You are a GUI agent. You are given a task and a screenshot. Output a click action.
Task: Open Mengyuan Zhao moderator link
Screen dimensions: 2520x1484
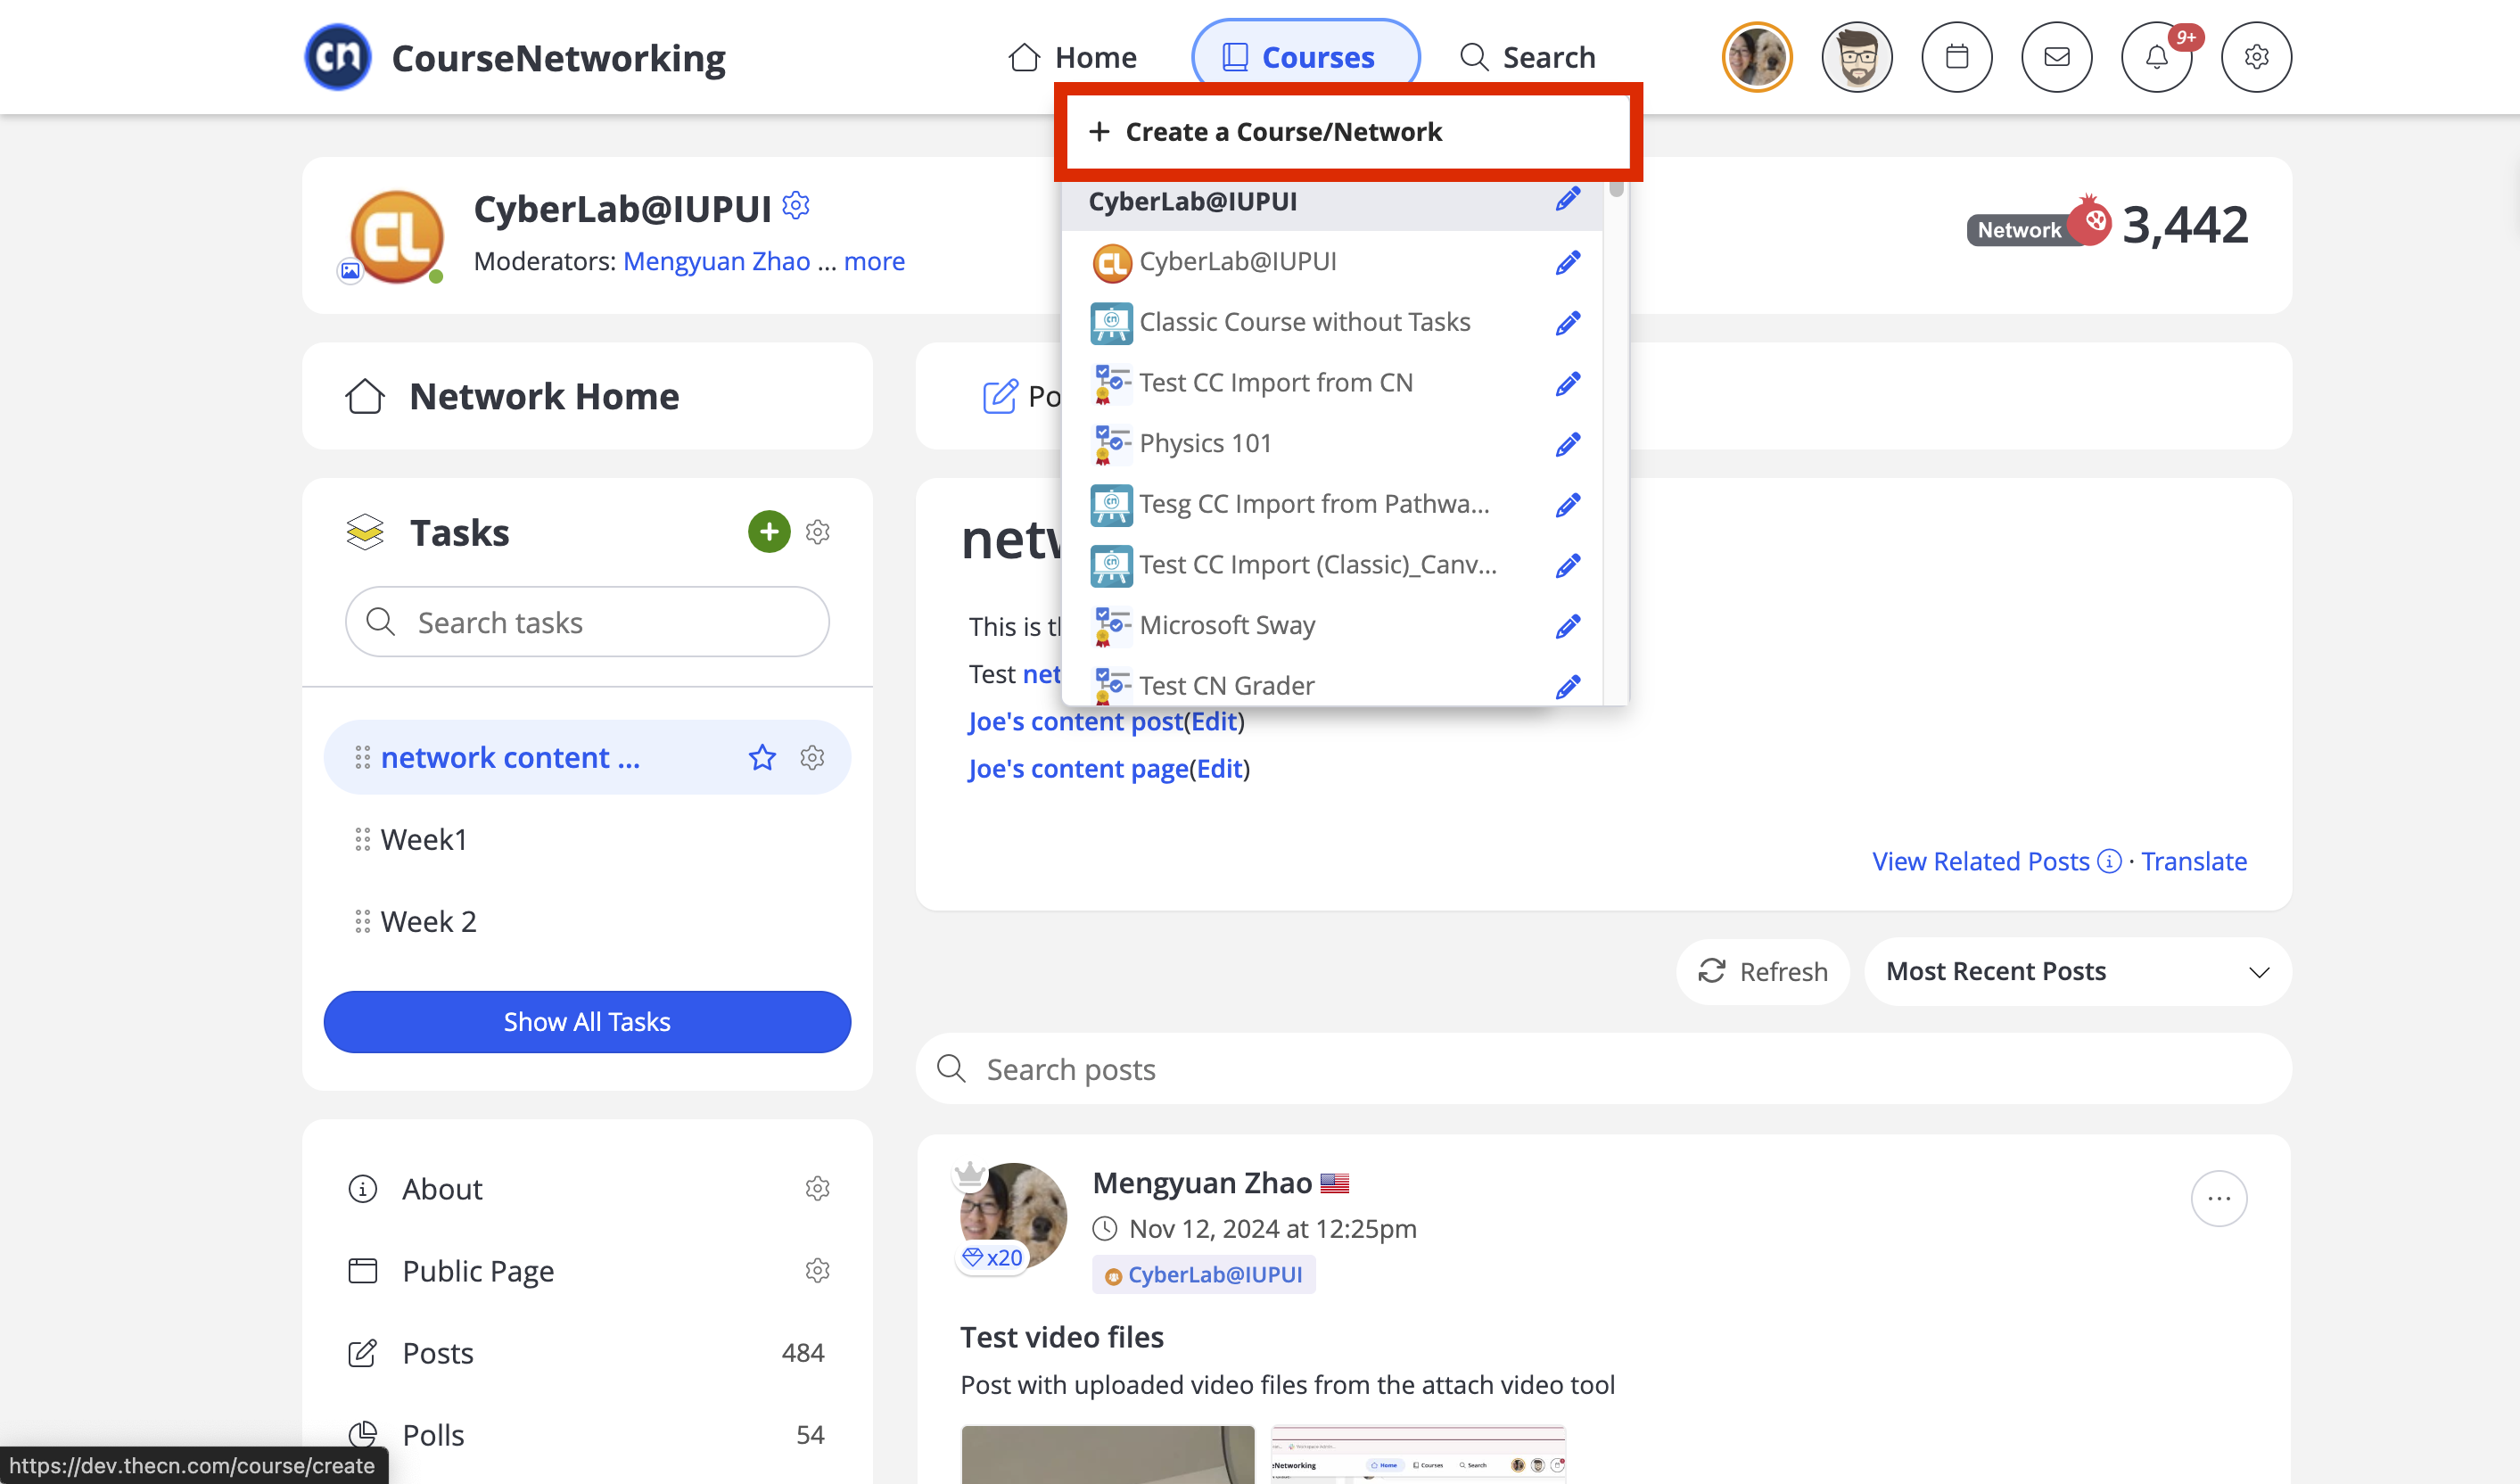(x=716, y=261)
